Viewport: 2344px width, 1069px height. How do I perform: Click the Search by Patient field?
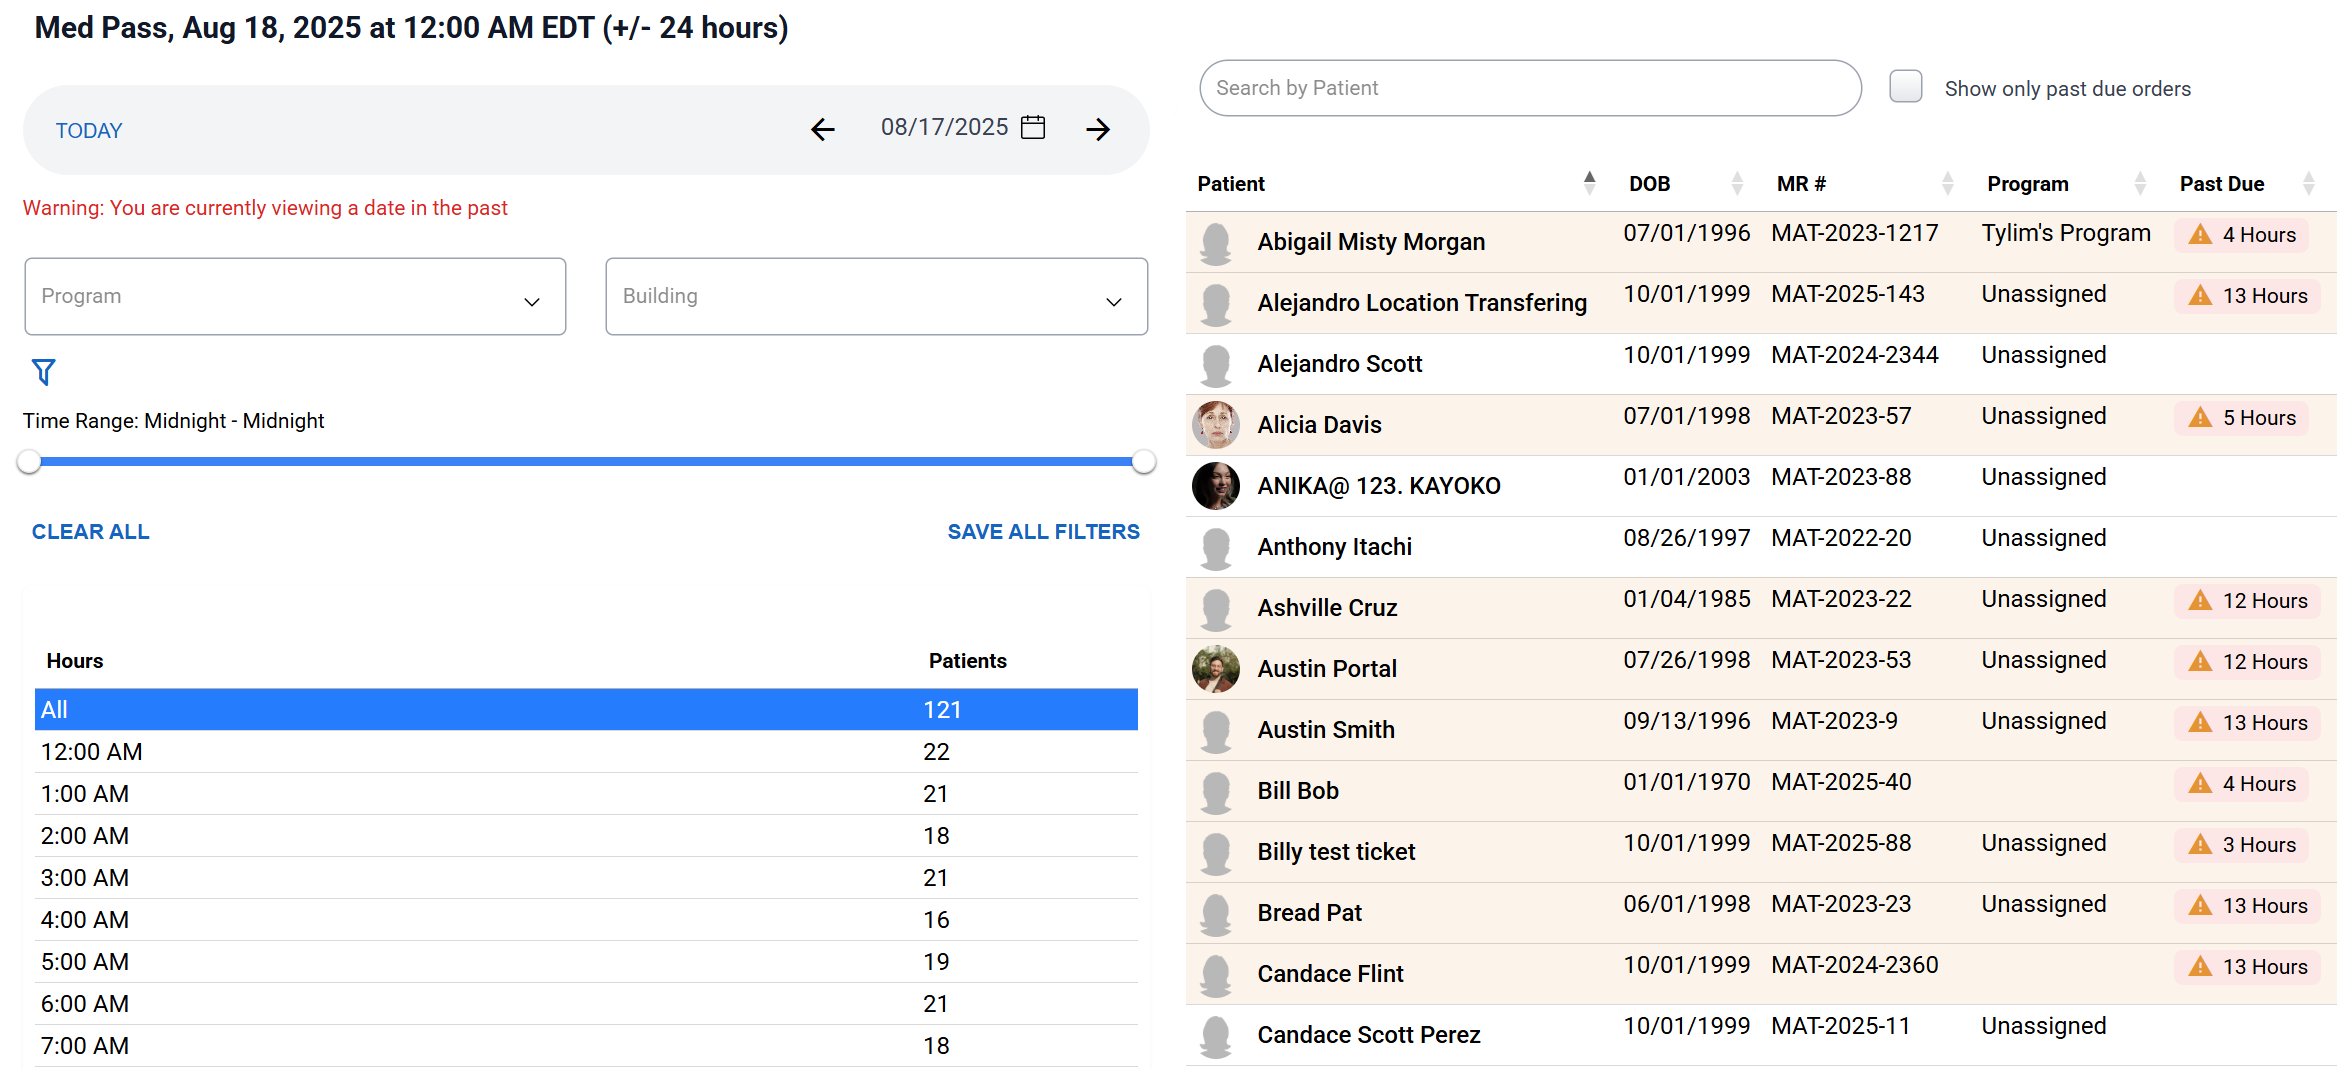(x=1530, y=88)
